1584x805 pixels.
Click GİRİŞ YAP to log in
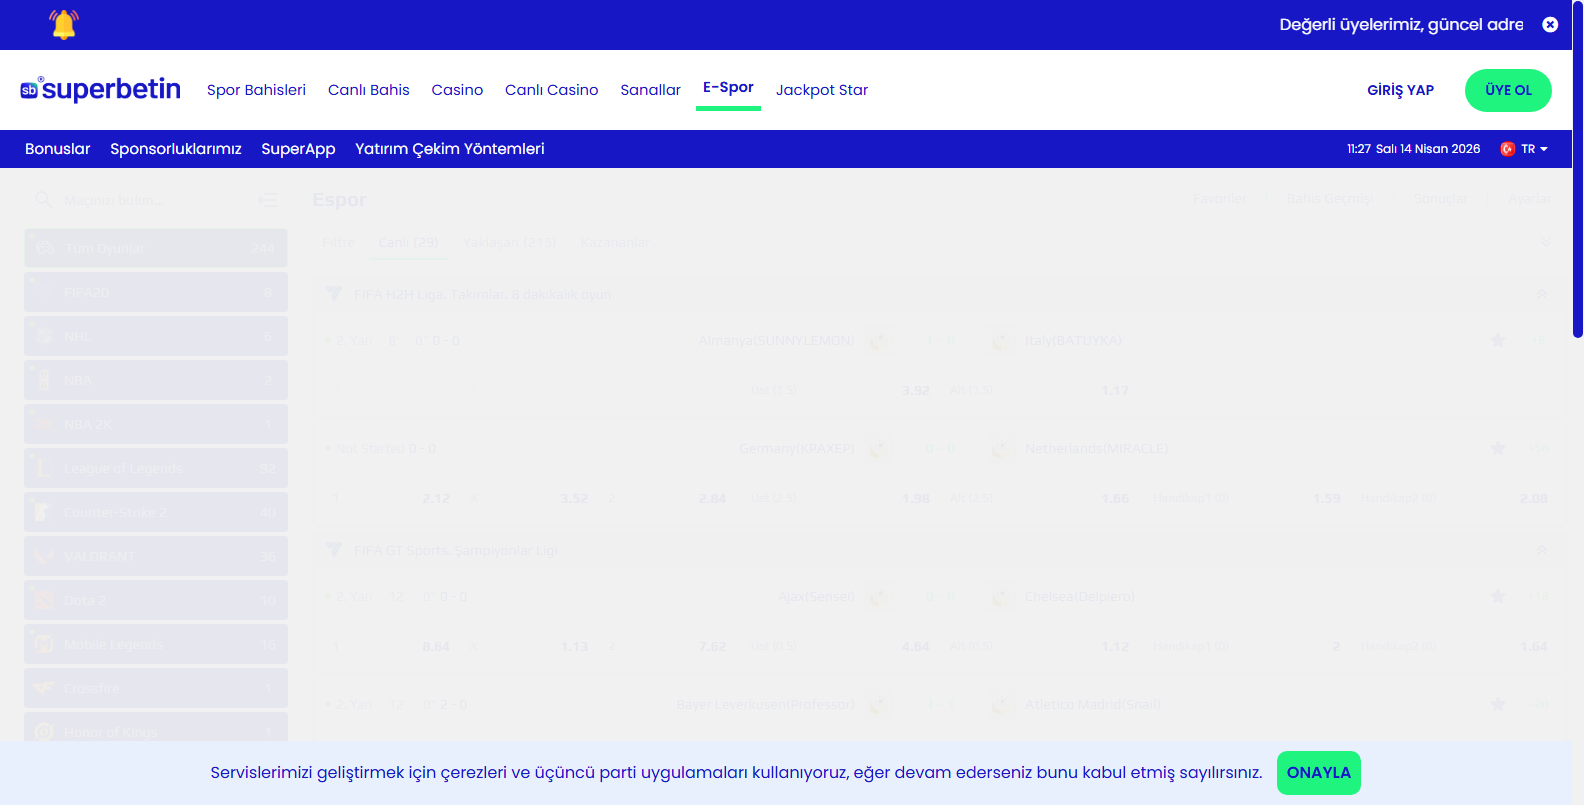click(x=1401, y=90)
